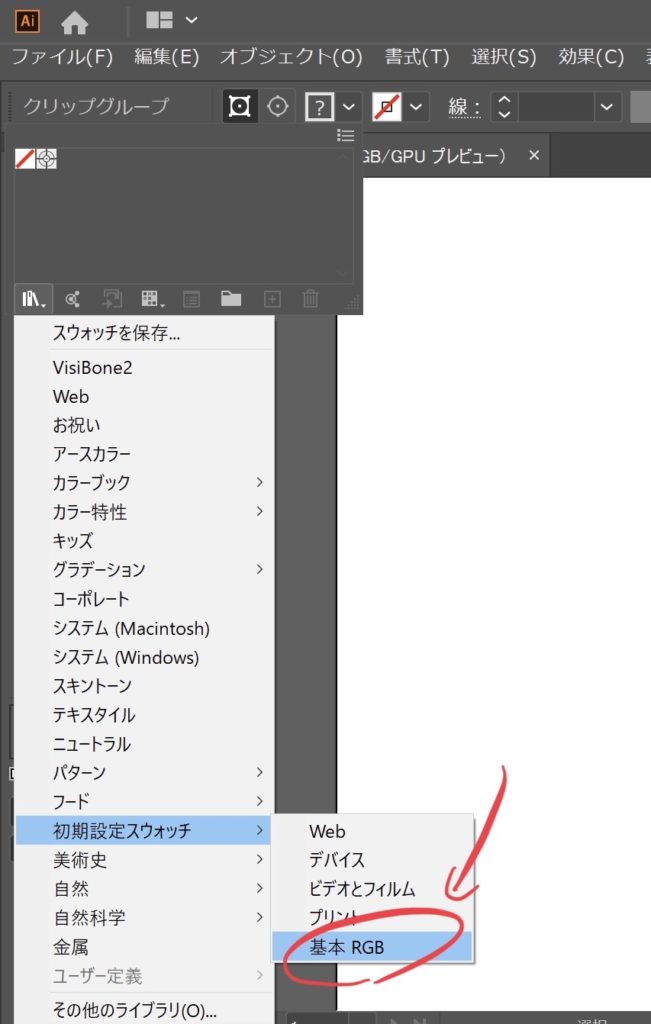This screenshot has height=1024, width=651.
Task: Expand the フード submenu
Action: [144, 801]
